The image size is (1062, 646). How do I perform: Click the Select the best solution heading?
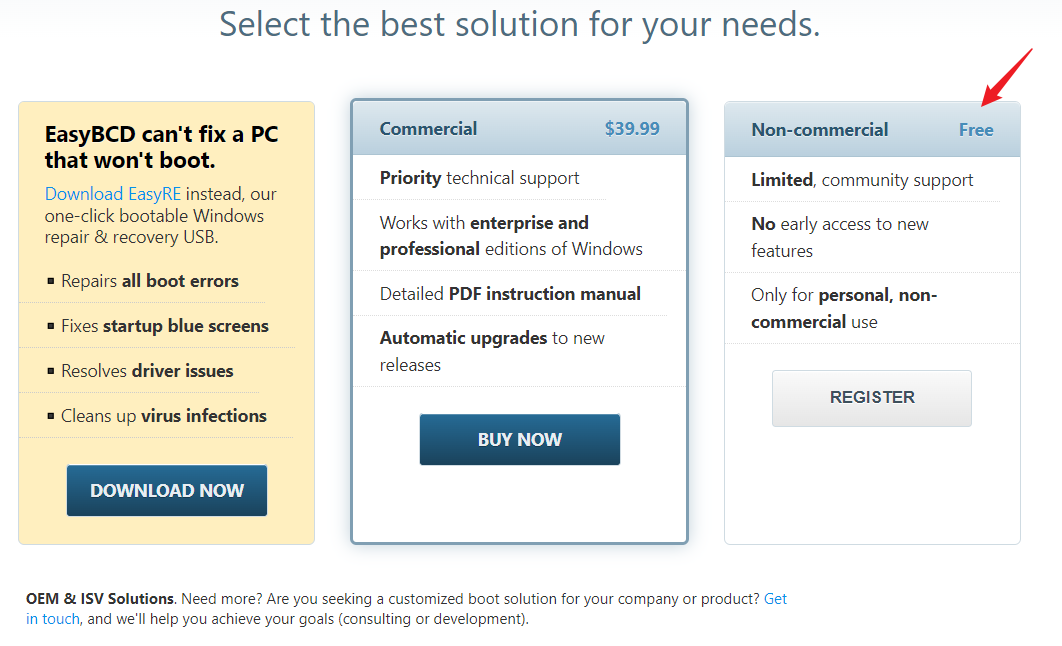[x=520, y=23]
